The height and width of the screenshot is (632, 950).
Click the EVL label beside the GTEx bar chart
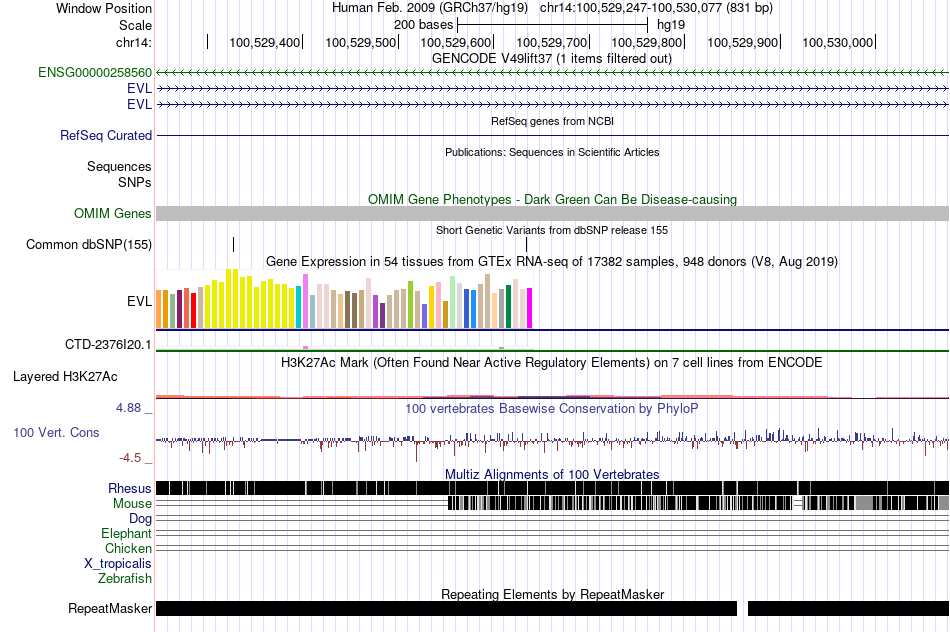[x=139, y=301]
